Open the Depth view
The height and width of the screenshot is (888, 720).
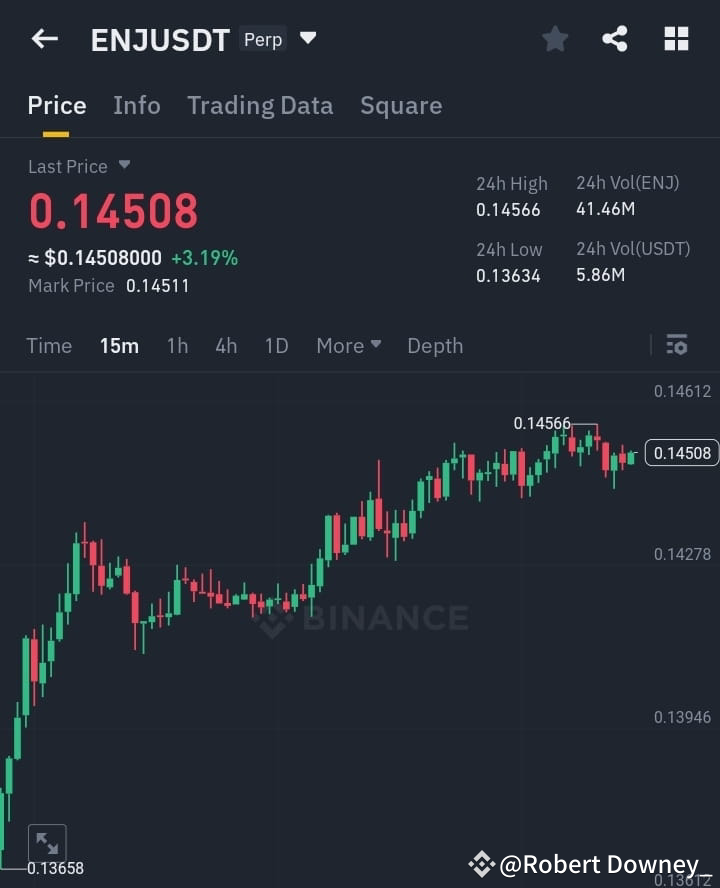coord(435,345)
